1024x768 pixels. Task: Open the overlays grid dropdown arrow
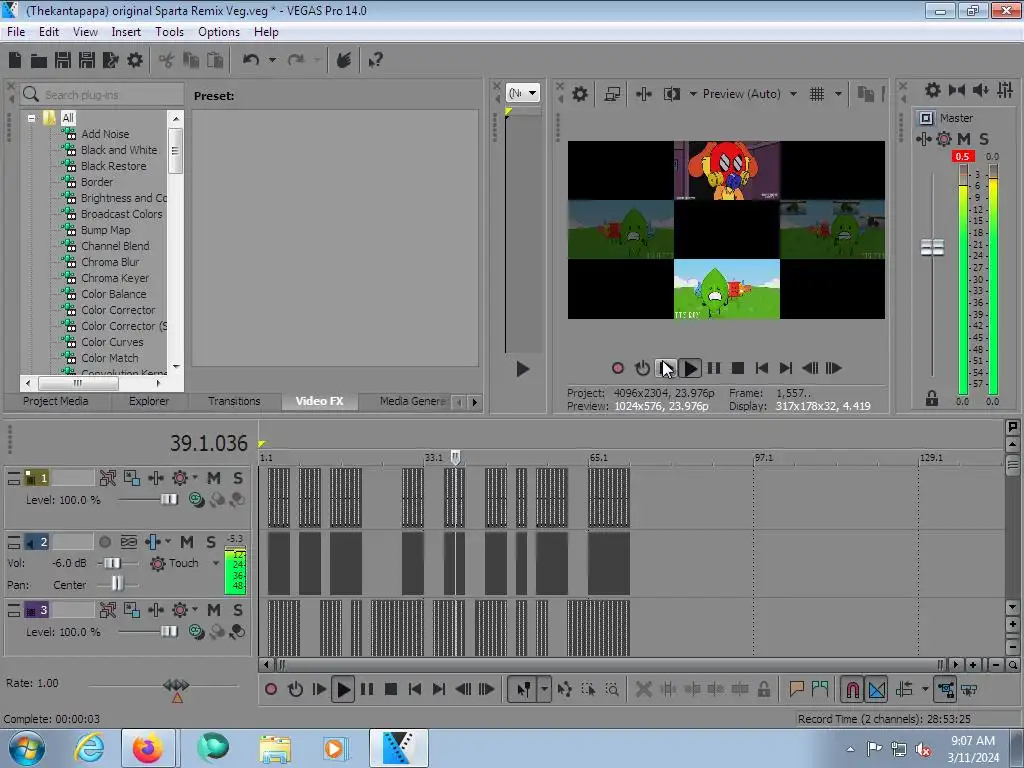(x=839, y=94)
